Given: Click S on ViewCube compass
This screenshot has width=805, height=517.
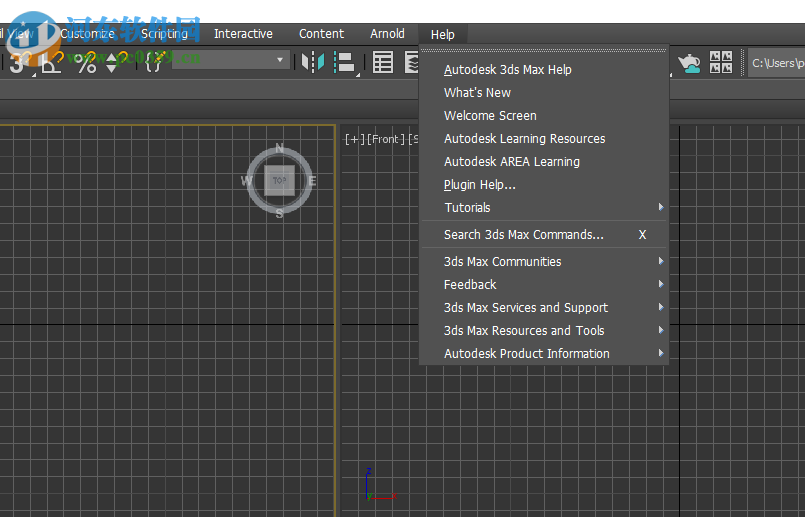Looking at the screenshot, I should (279, 214).
